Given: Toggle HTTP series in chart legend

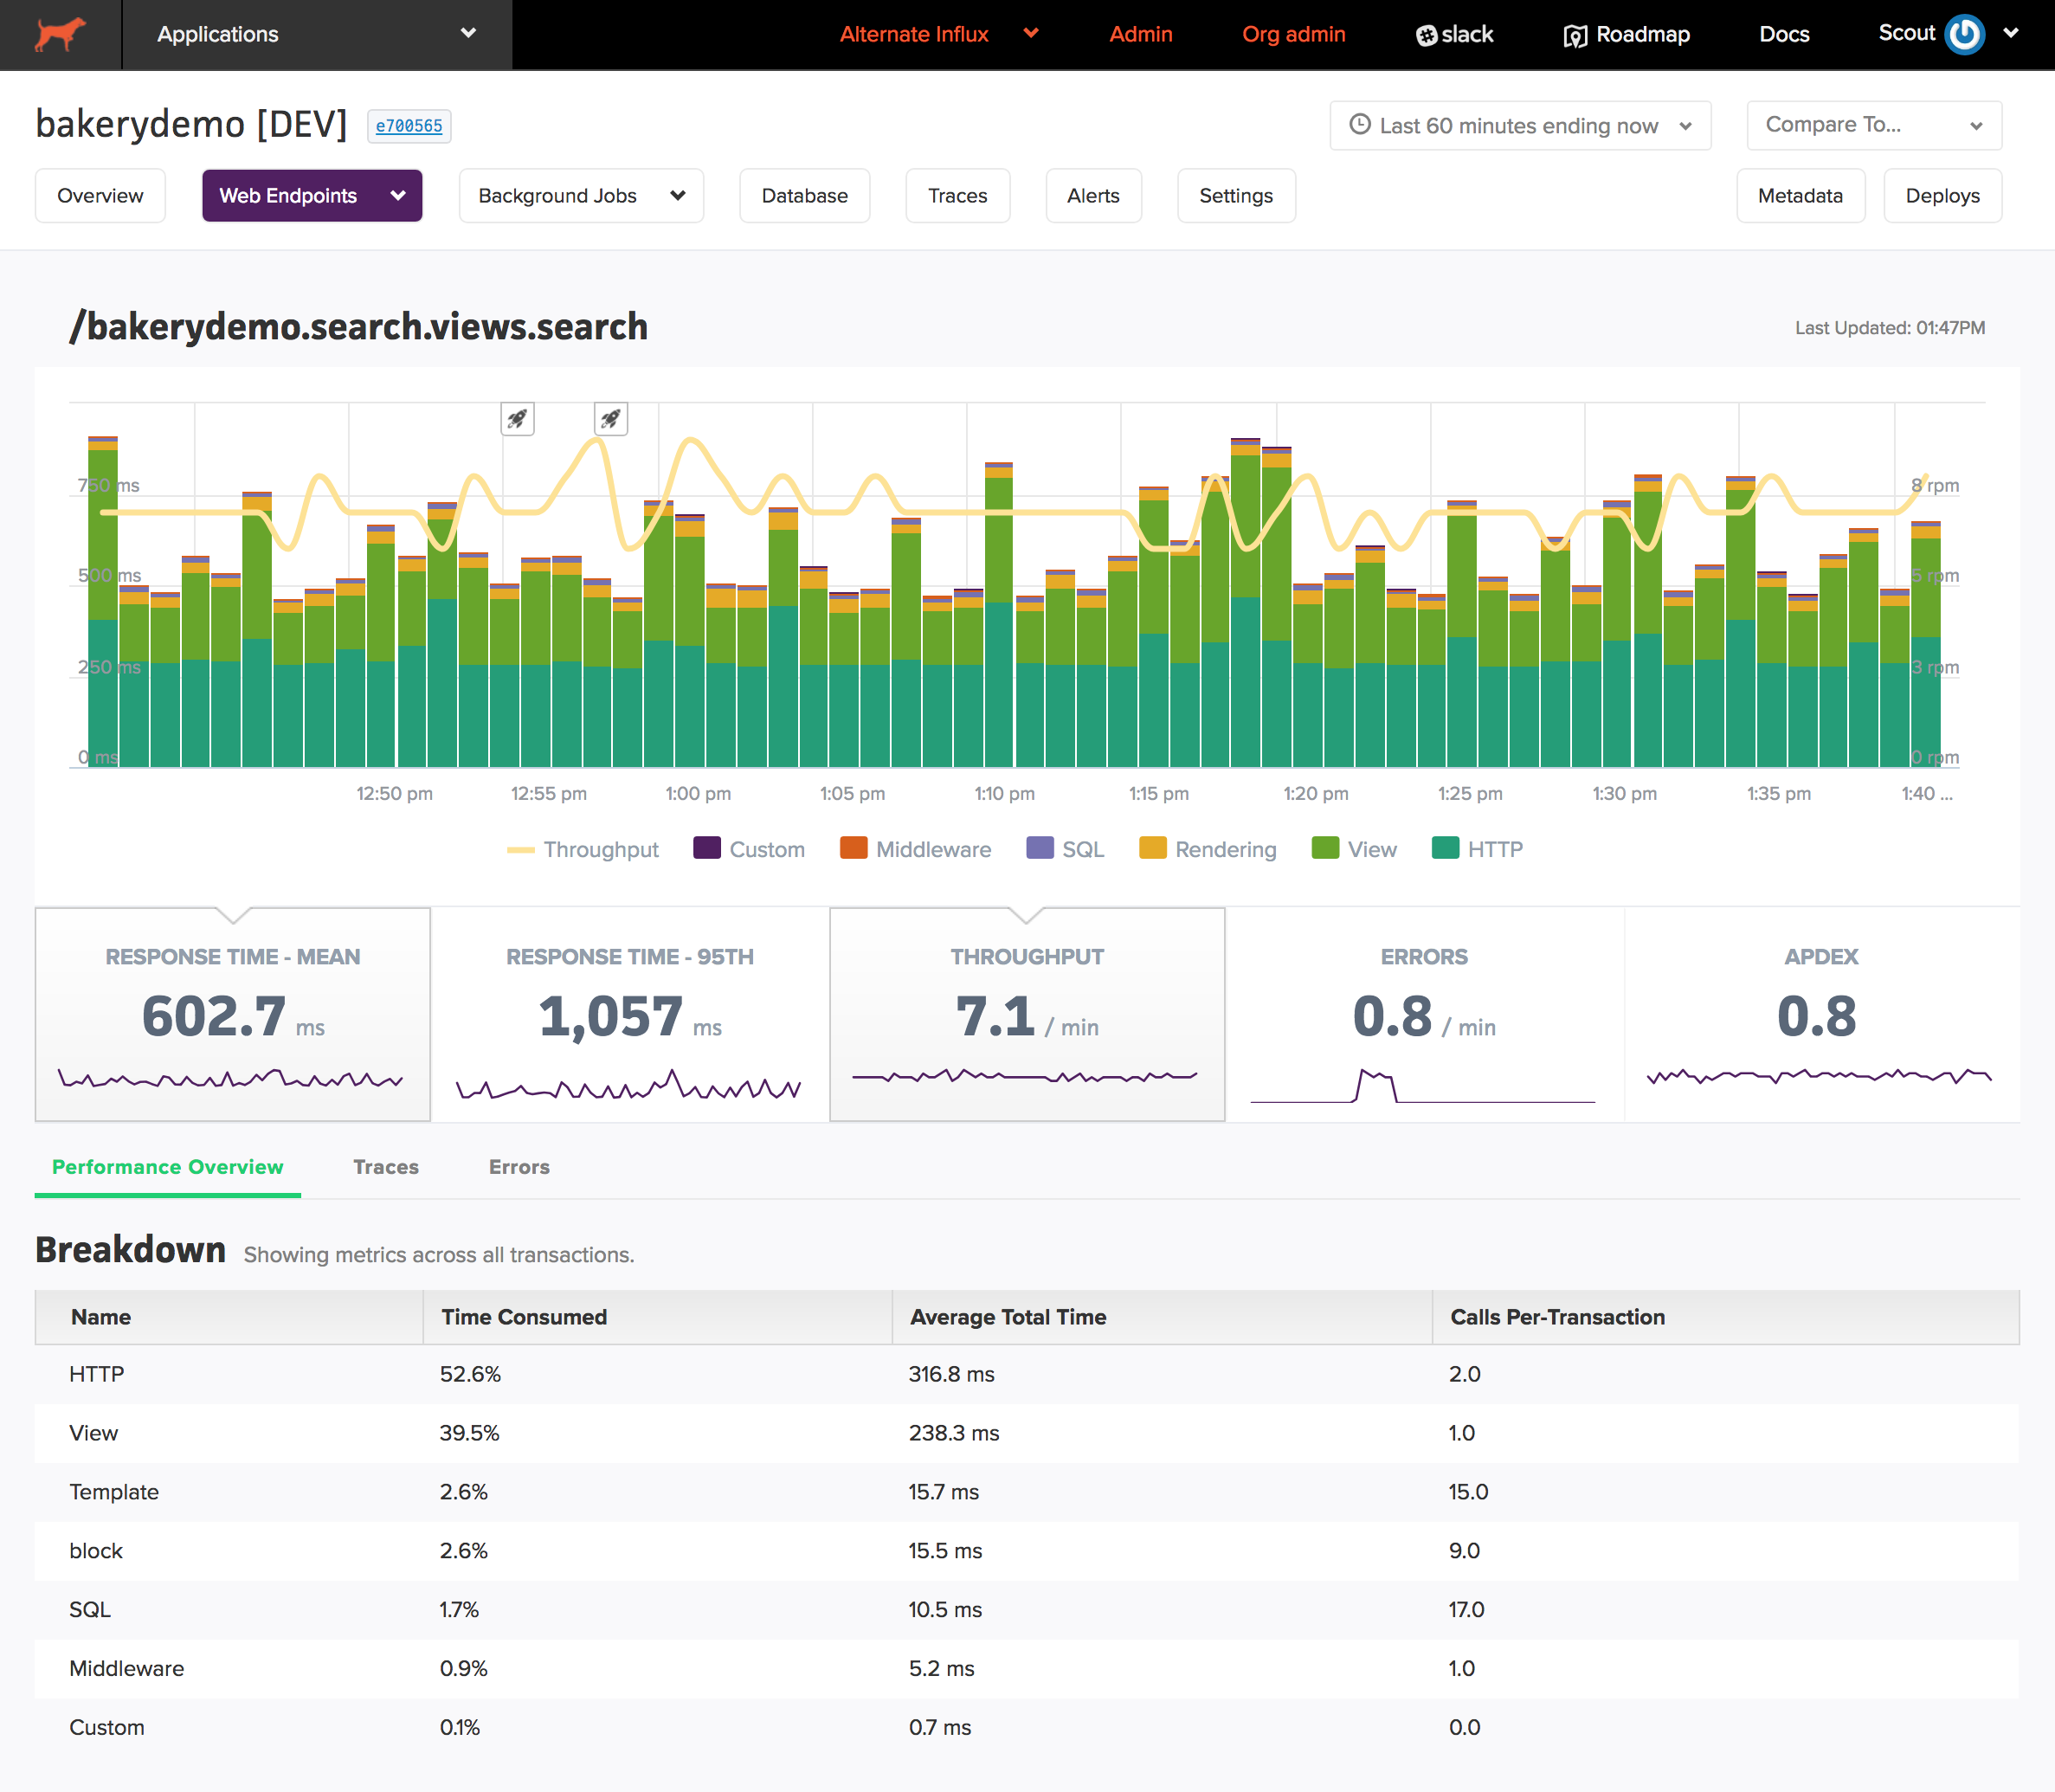Looking at the screenshot, I should pyautogui.click(x=1477, y=849).
